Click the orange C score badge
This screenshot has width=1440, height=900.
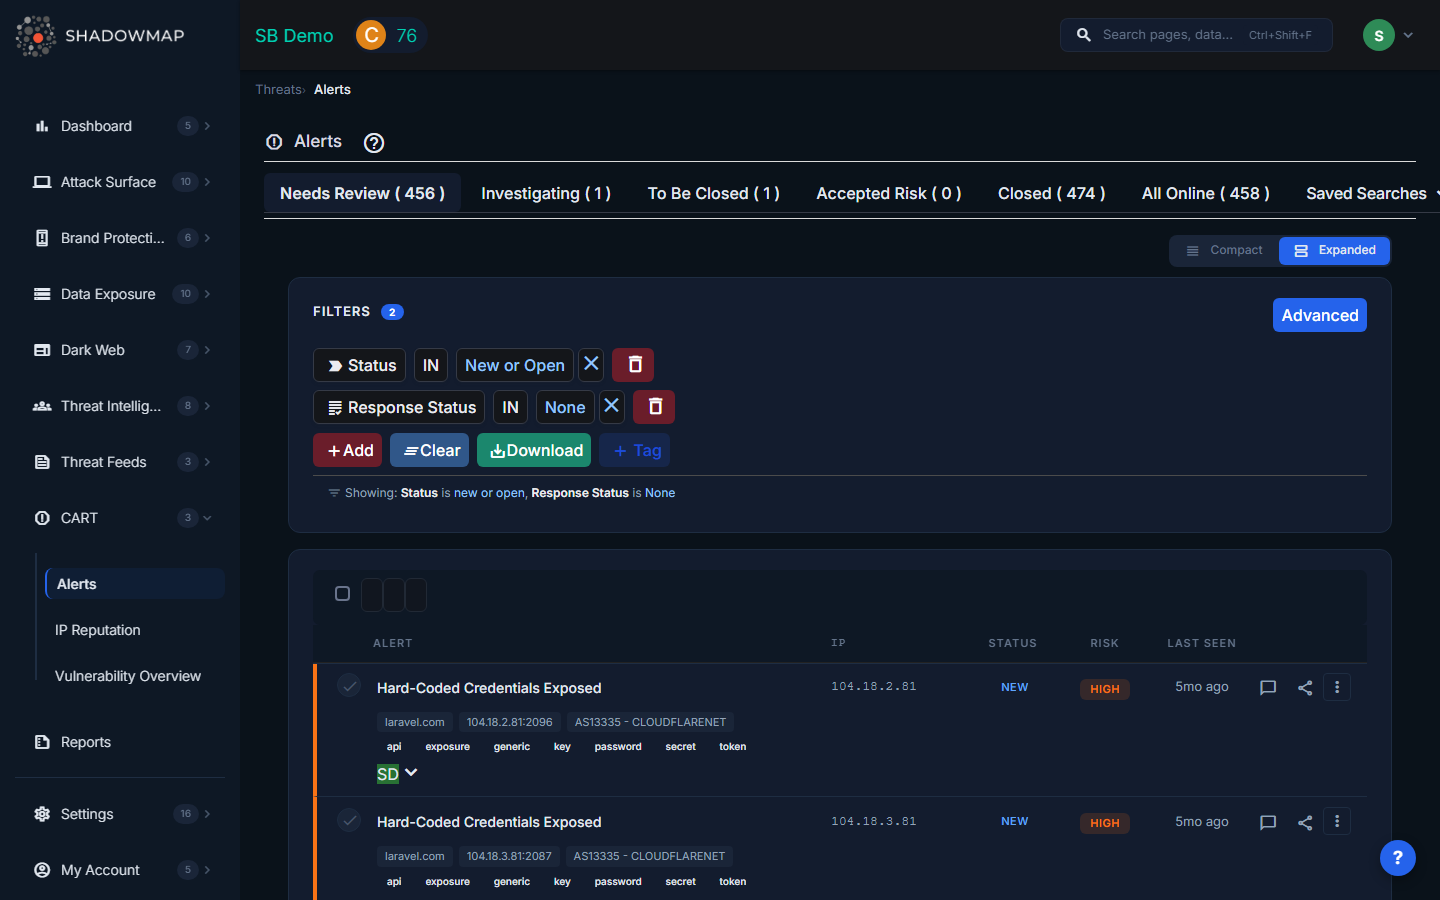371,36
